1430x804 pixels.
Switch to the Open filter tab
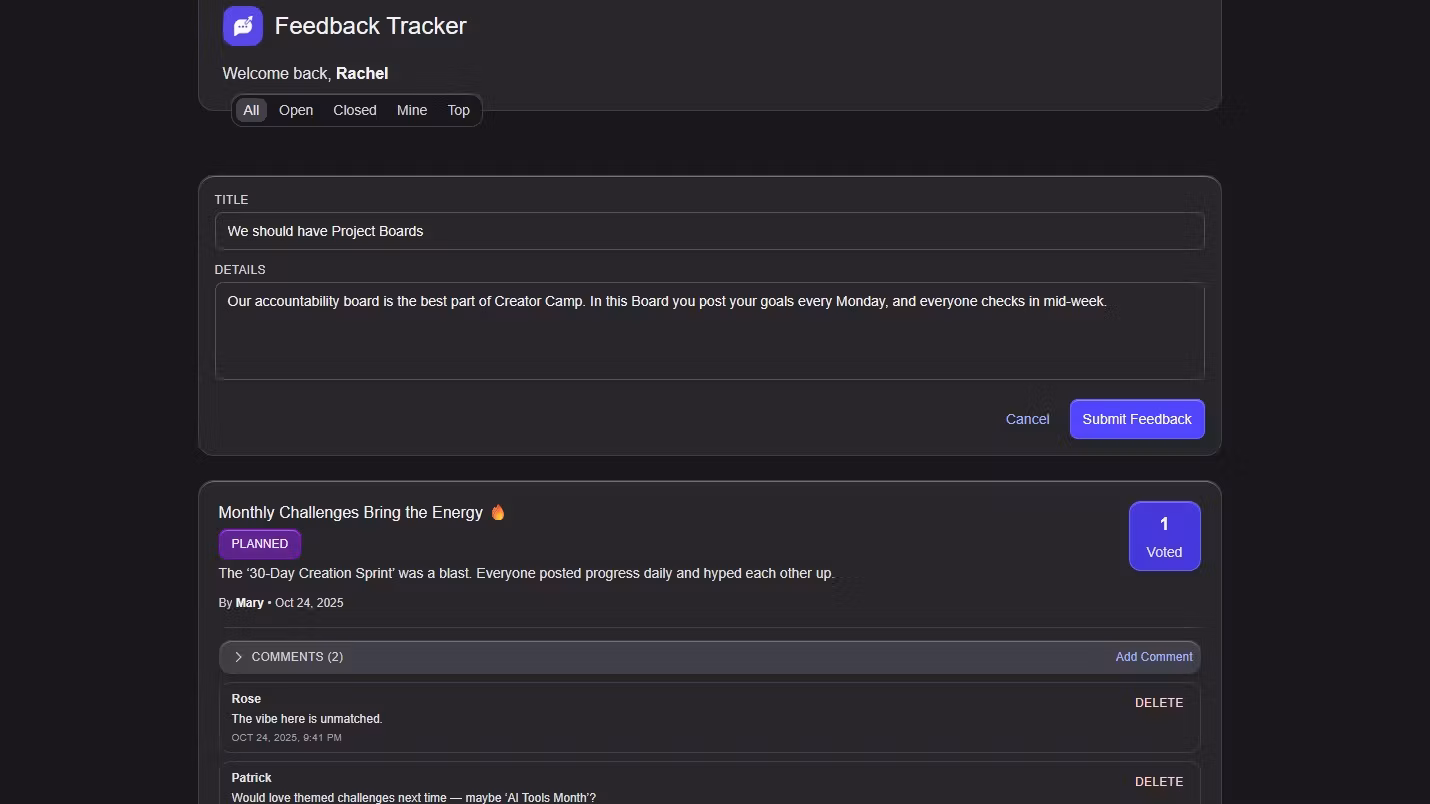click(296, 110)
